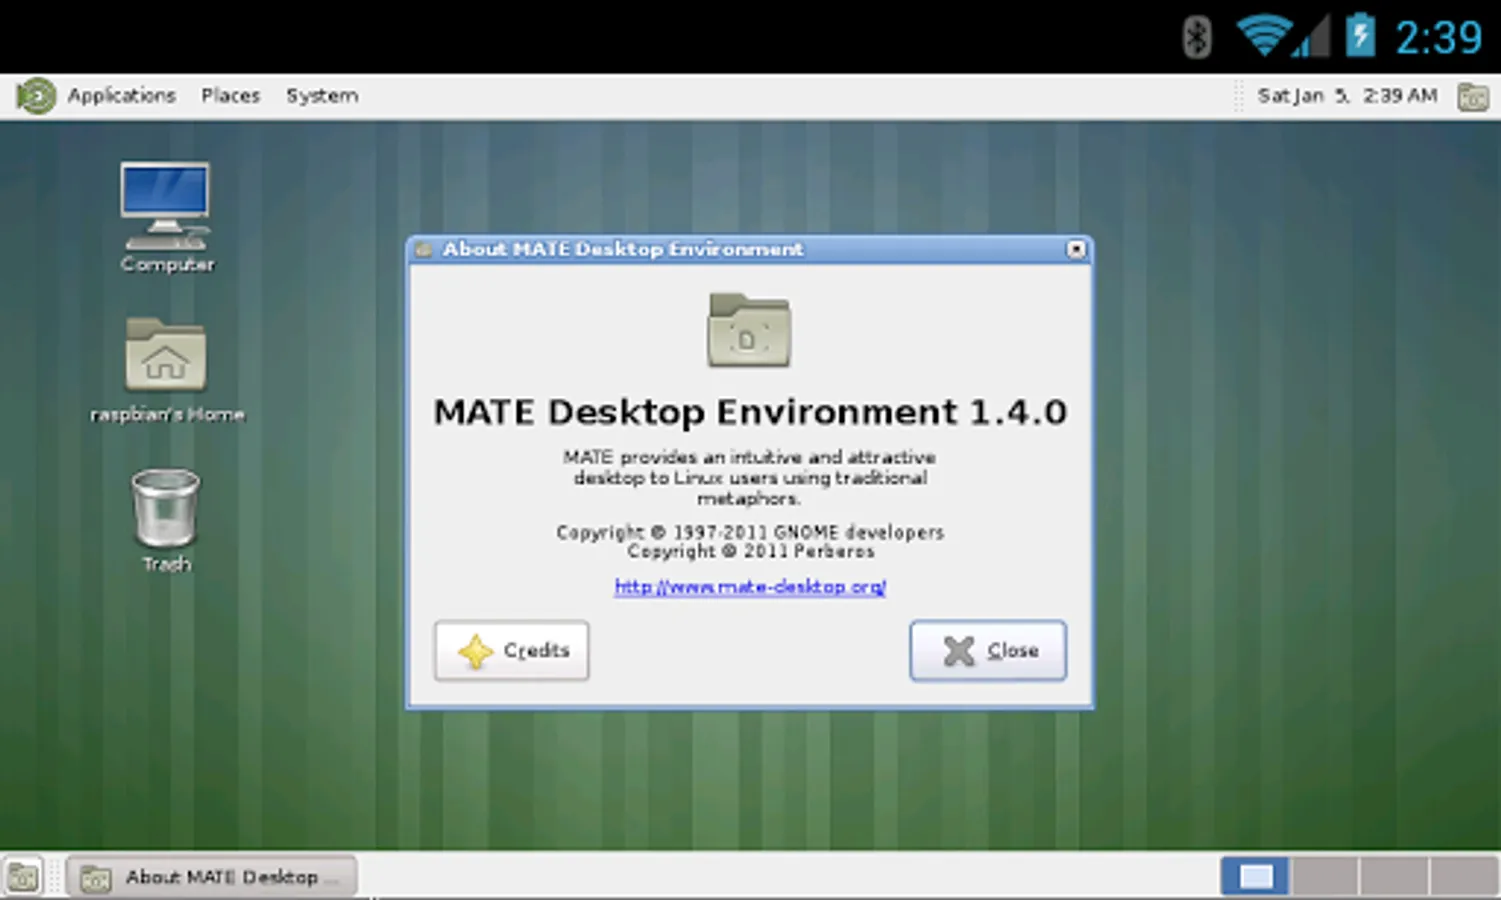This screenshot has width=1501, height=900.
Task: Select the Trash desktop icon
Action: tap(166, 521)
